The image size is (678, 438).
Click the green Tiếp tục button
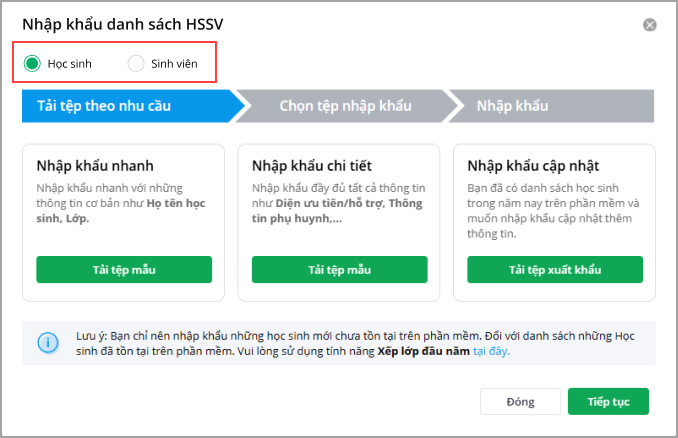click(608, 401)
